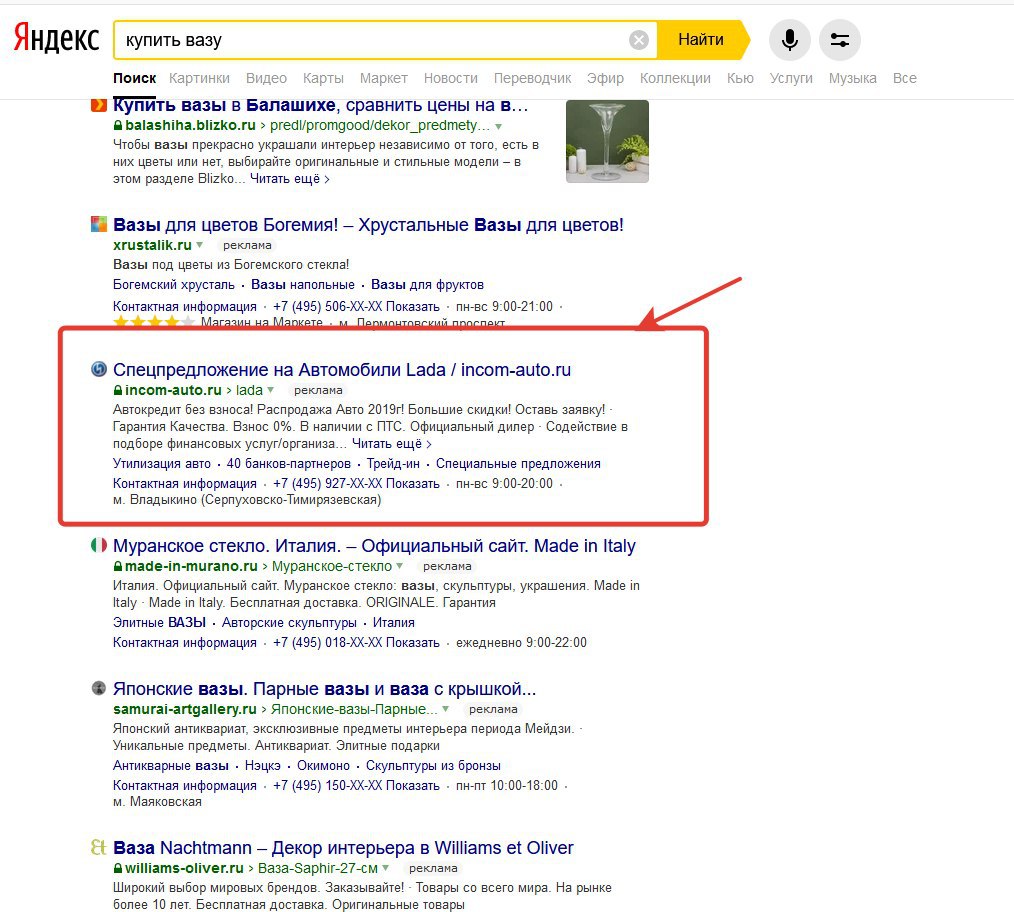
Task: Open 'Японские вазы. Парные вазы' ad title
Action: [x=325, y=689]
